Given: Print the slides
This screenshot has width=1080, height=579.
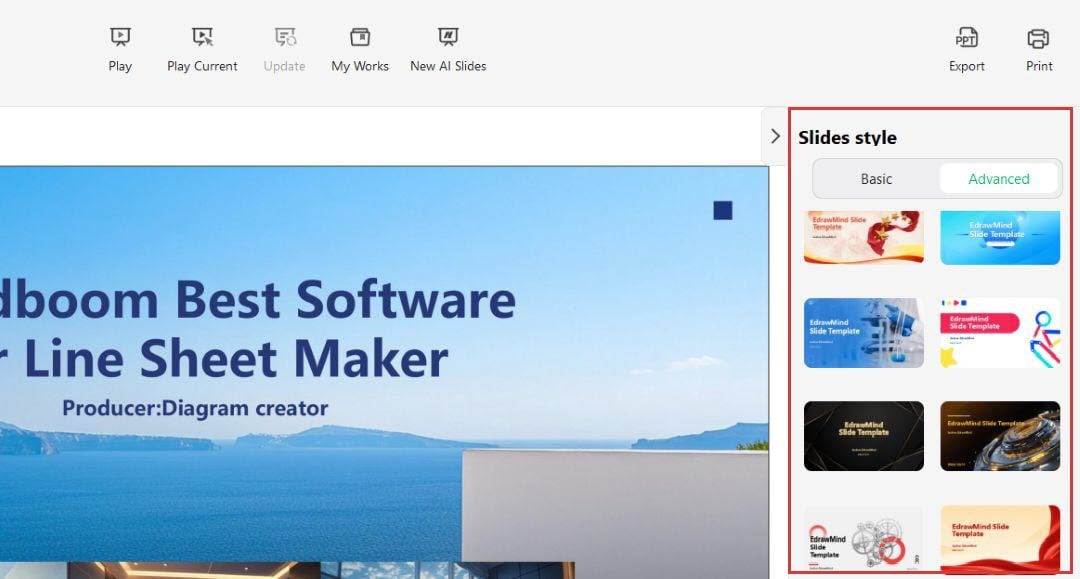Looking at the screenshot, I should pyautogui.click(x=1039, y=50).
